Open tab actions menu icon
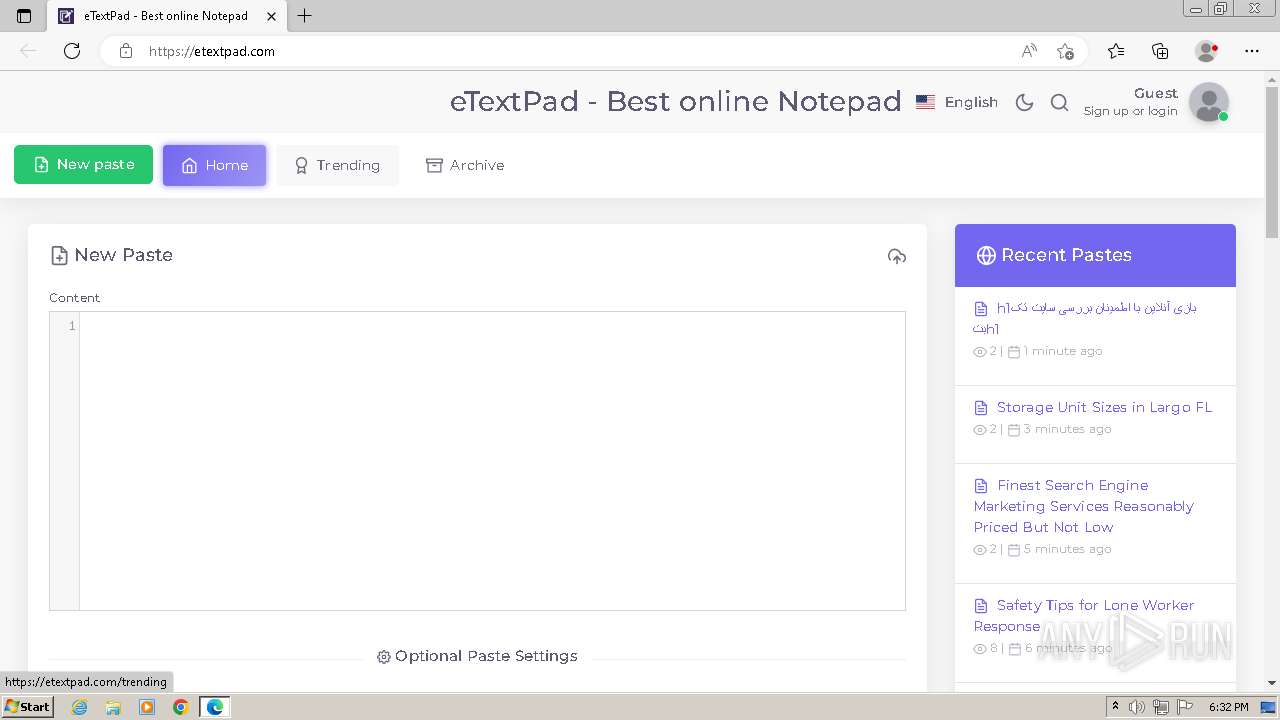The image size is (1280, 720). 24,16
